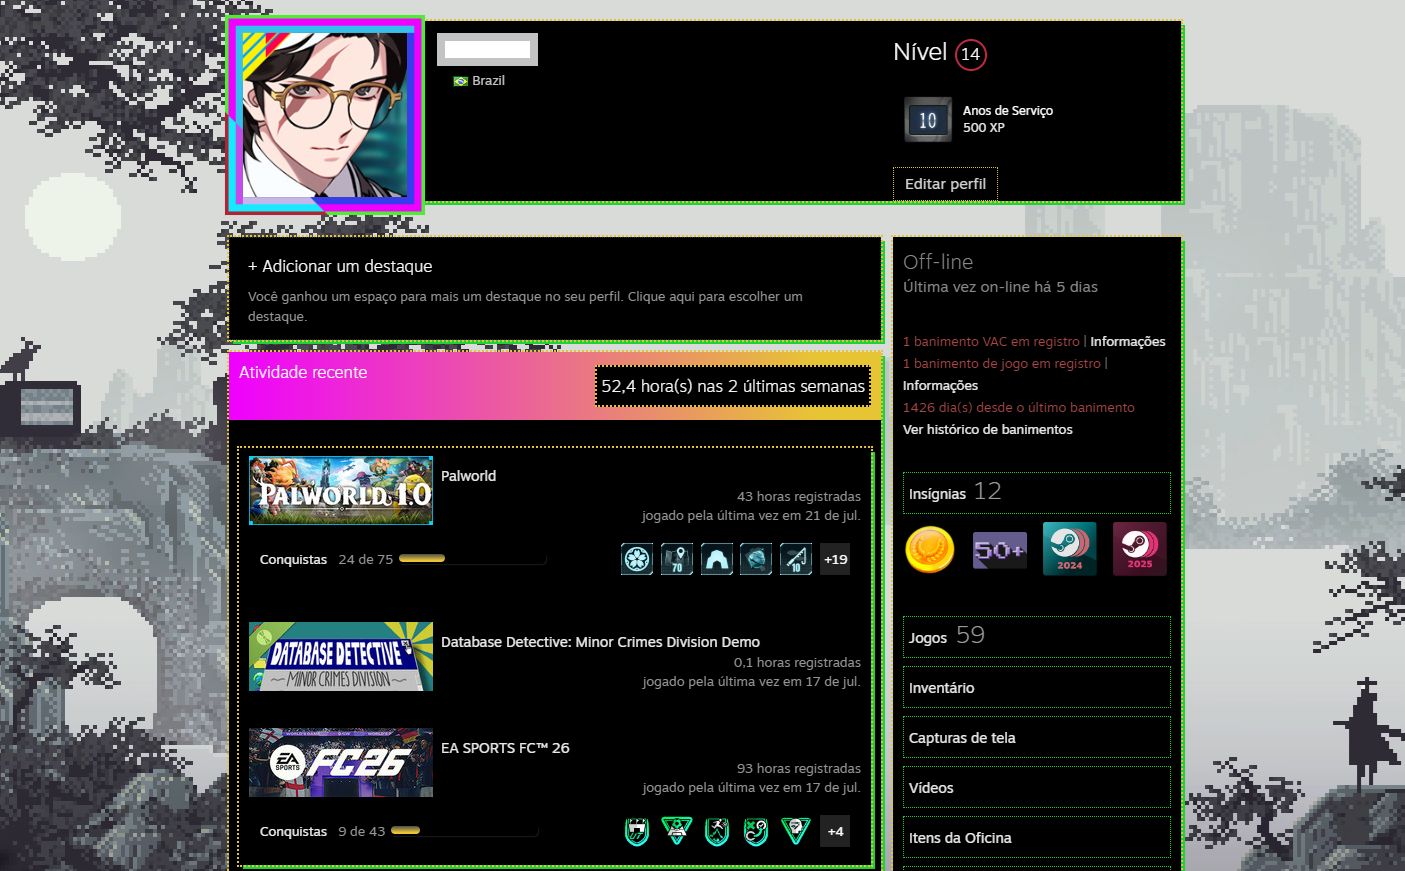The height and width of the screenshot is (871, 1405).
Task: Open the Palworld game banner
Action: (x=341, y=491)
